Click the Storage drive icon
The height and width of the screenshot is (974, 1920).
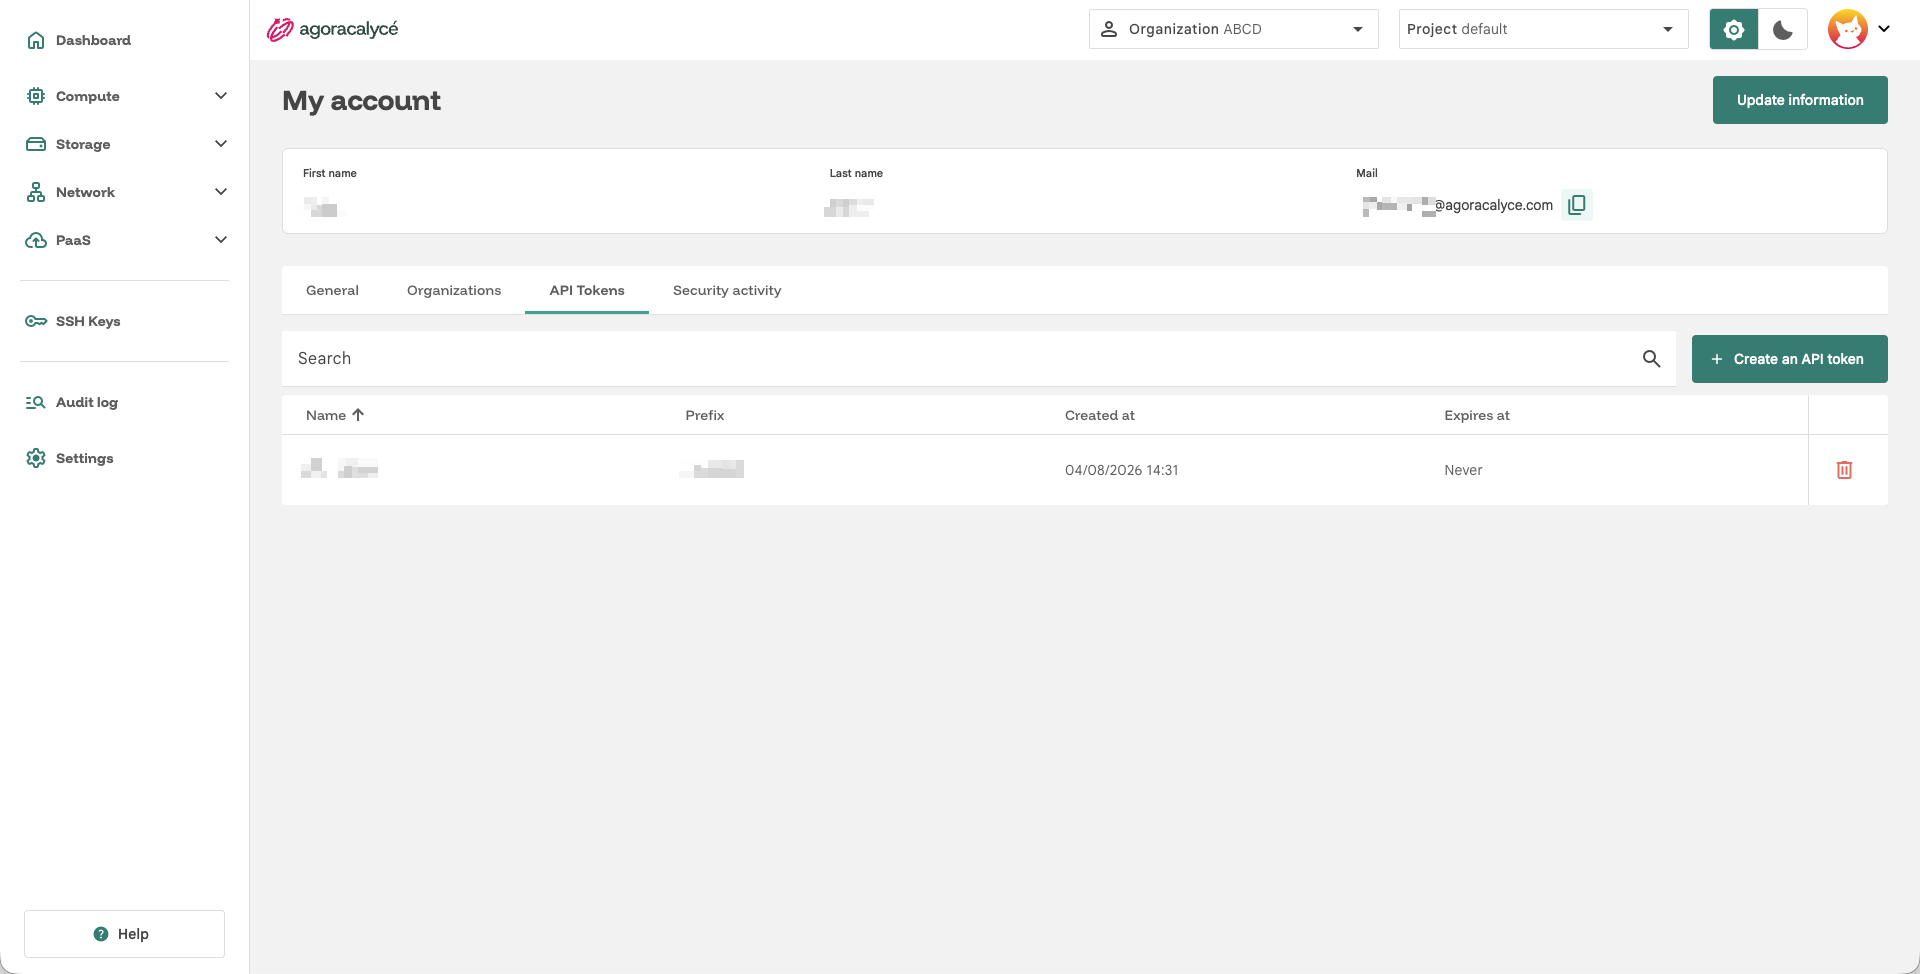pos(36,144)
